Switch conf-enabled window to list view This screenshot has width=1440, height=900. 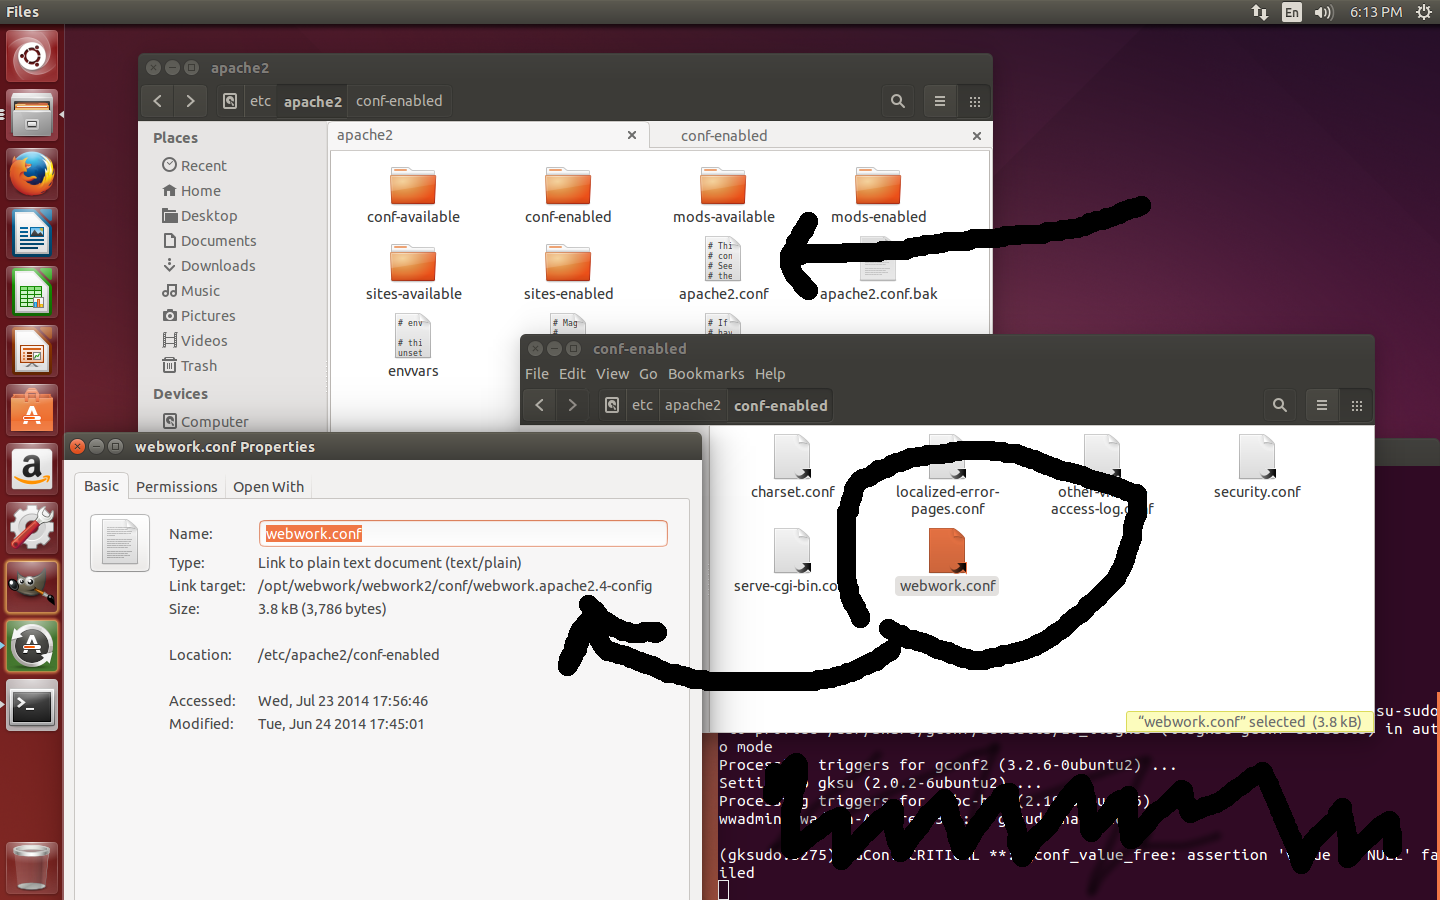1322,405
